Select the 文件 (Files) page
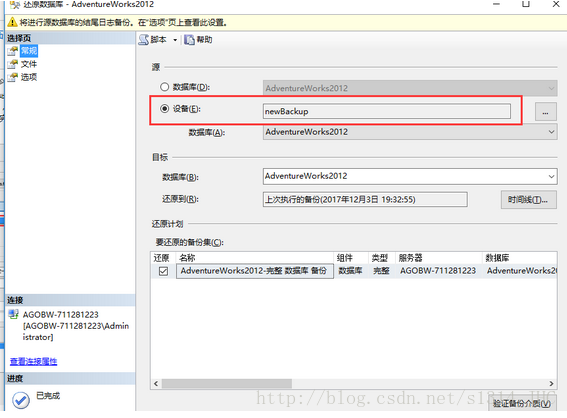Screen dimensions: 567x418 (x=29, y=64)
